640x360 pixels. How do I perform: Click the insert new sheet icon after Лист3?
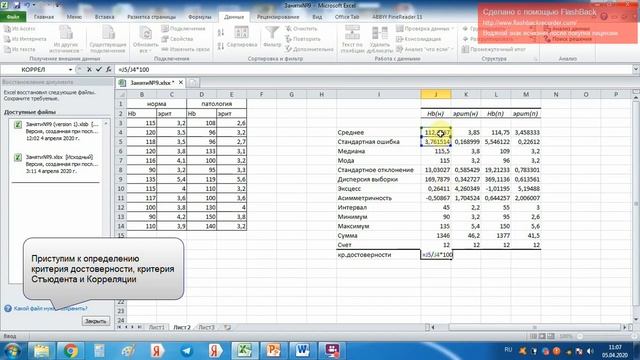click(x=227, y=327)
